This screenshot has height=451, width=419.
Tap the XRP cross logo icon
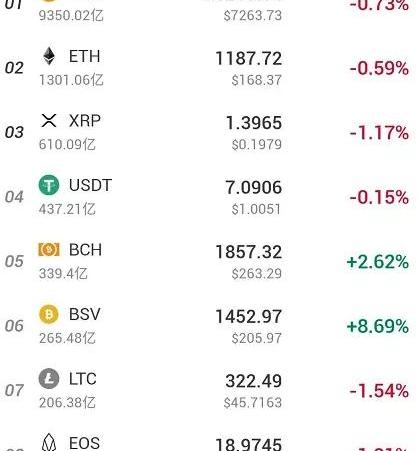click(49, 120)
